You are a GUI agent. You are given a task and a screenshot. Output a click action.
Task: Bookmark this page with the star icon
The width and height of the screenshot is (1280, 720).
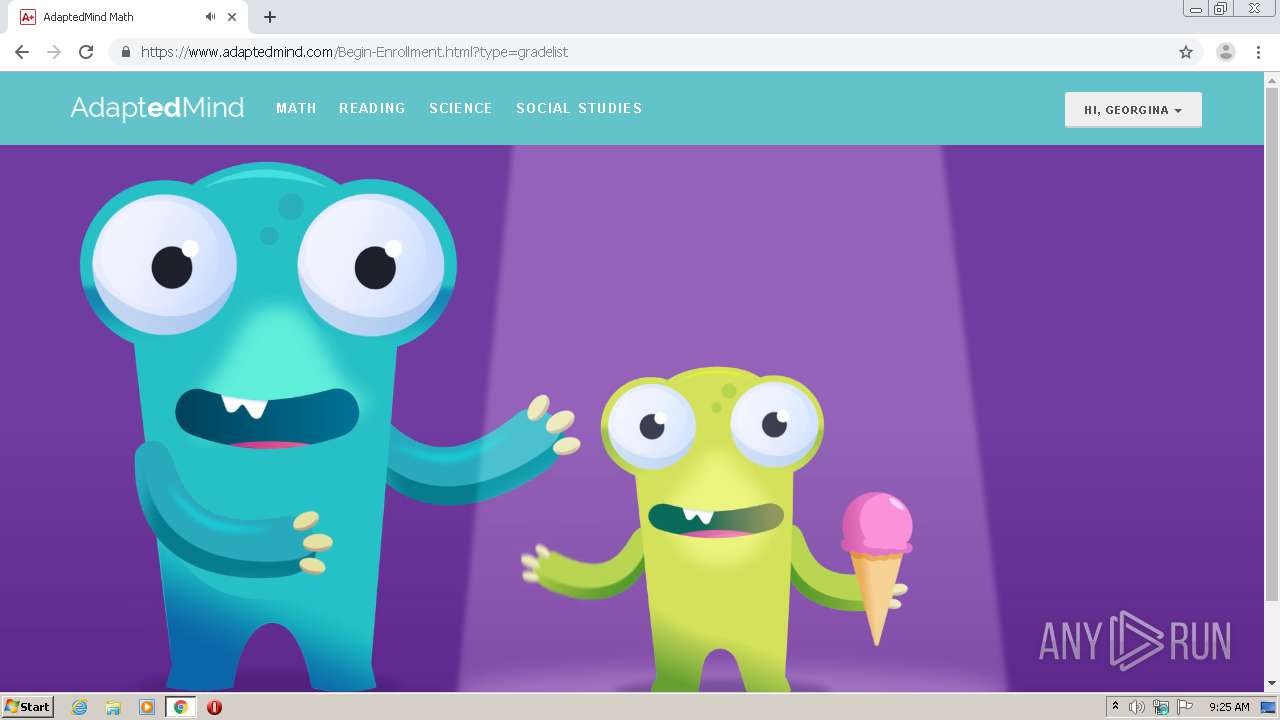coord(1186,52)
